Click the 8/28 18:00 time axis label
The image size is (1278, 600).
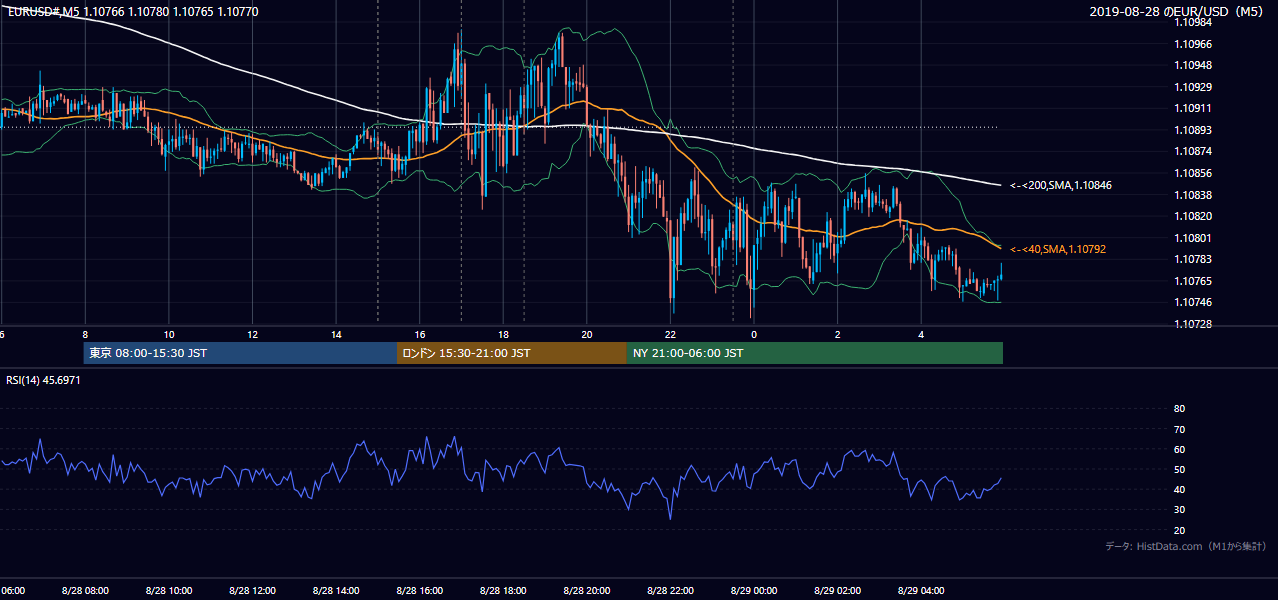click(x=503, y=591)
